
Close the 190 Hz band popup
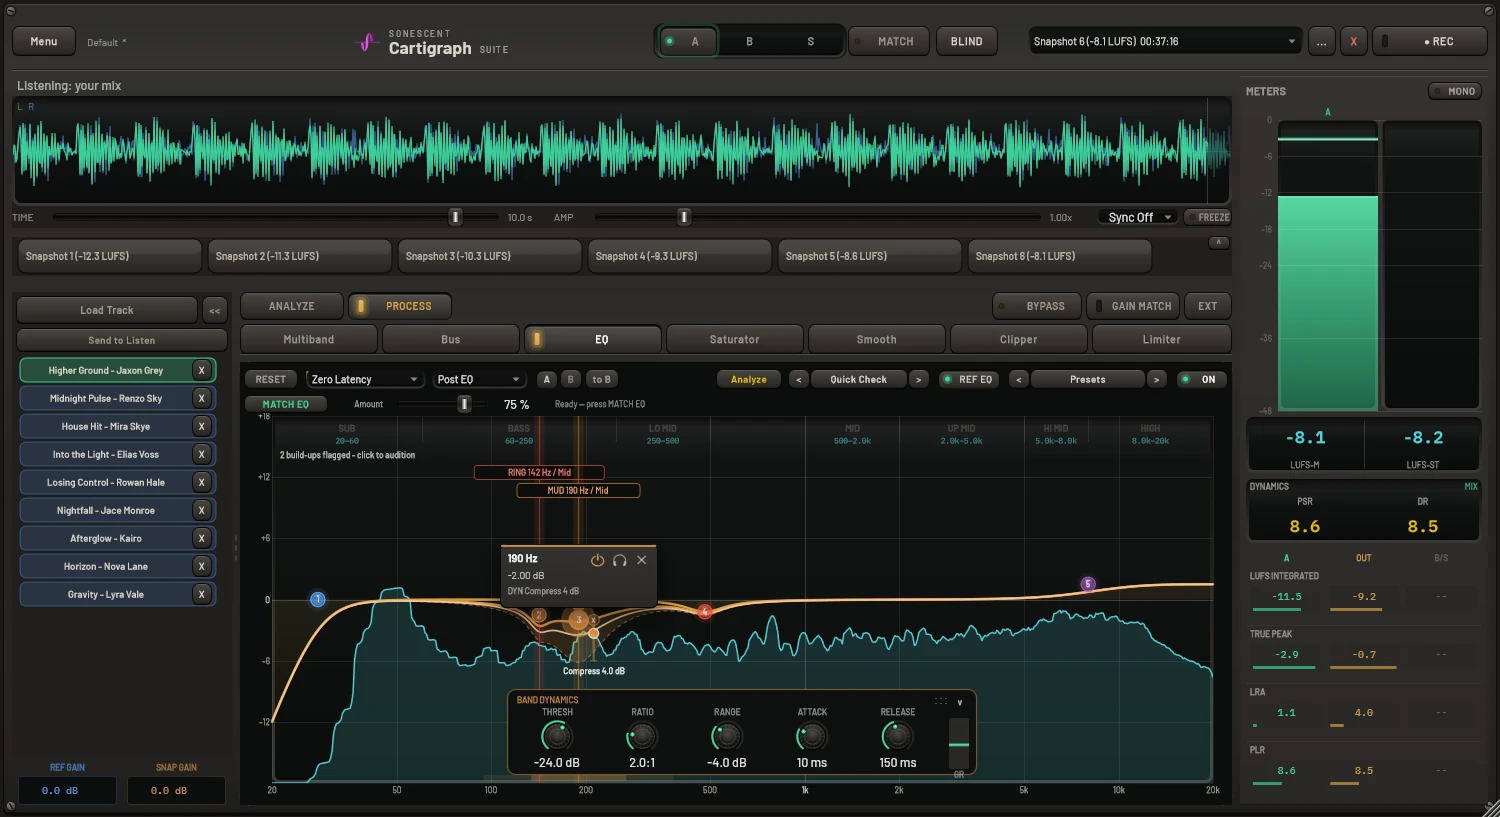coord(642,560)
